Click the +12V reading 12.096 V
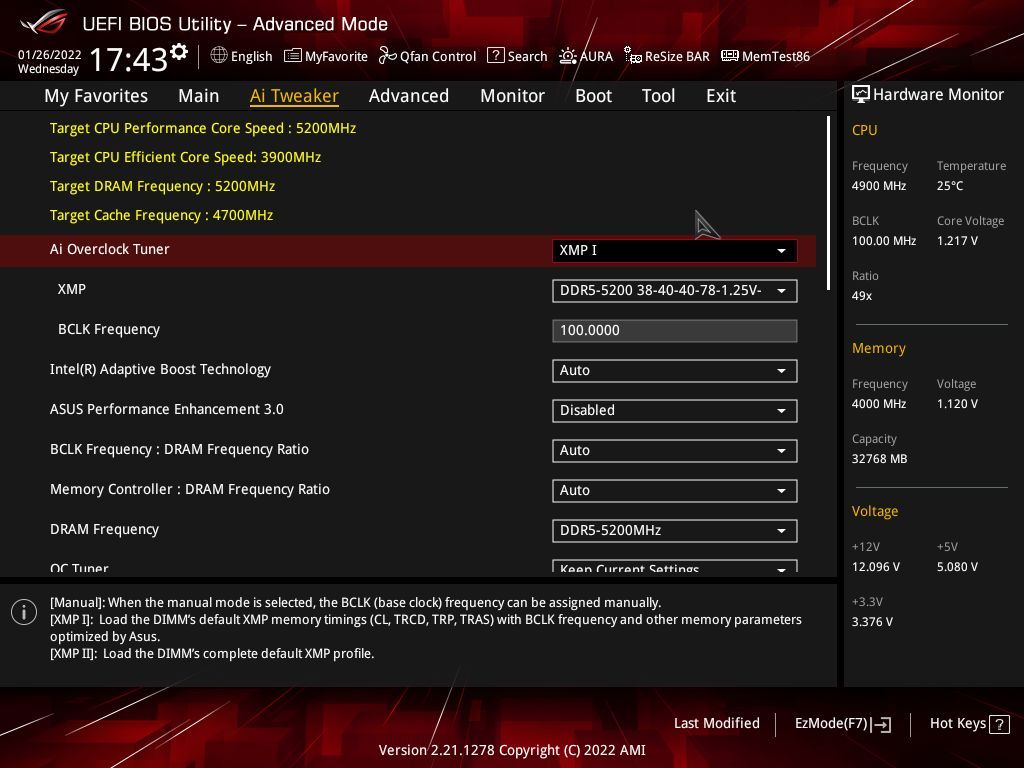The width and height of the screenshot is (1024, 768). [876, 566]
